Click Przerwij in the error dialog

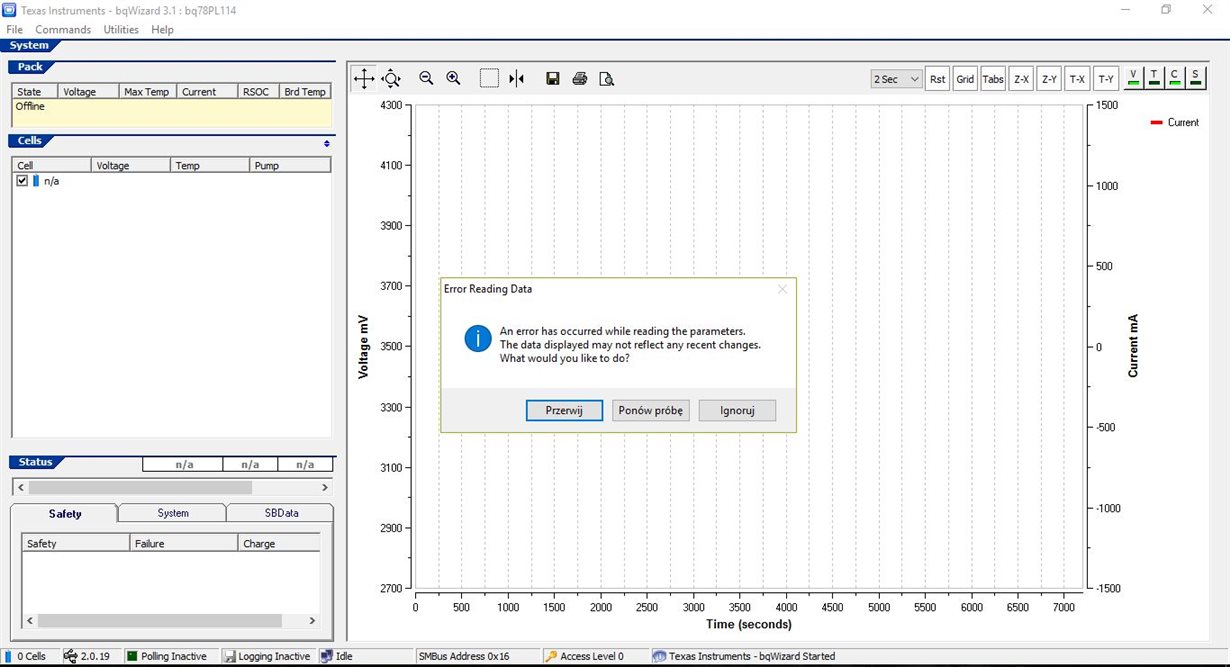coord(564,411)
